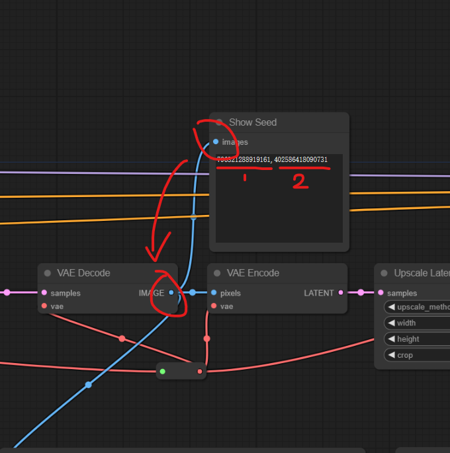The image size is (450, 453).
Task: Click the vae input socket on VAE Decode
Action: pyautogui.click(x=44, y=306)
